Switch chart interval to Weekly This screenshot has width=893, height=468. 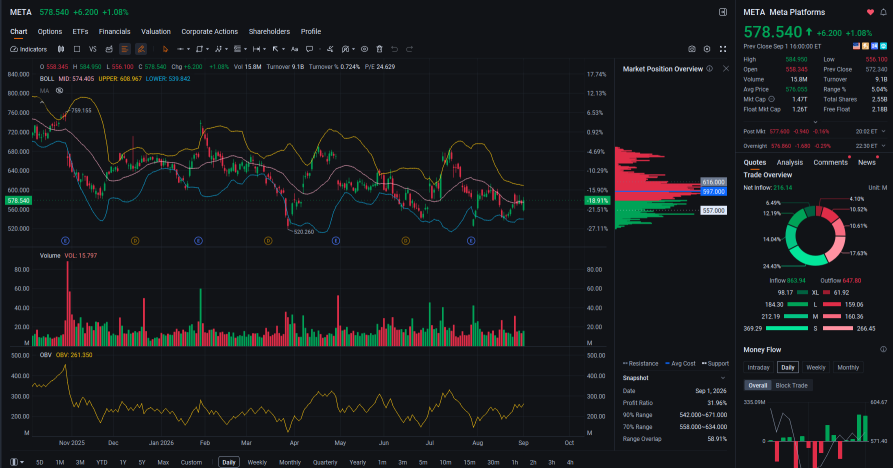257,462
